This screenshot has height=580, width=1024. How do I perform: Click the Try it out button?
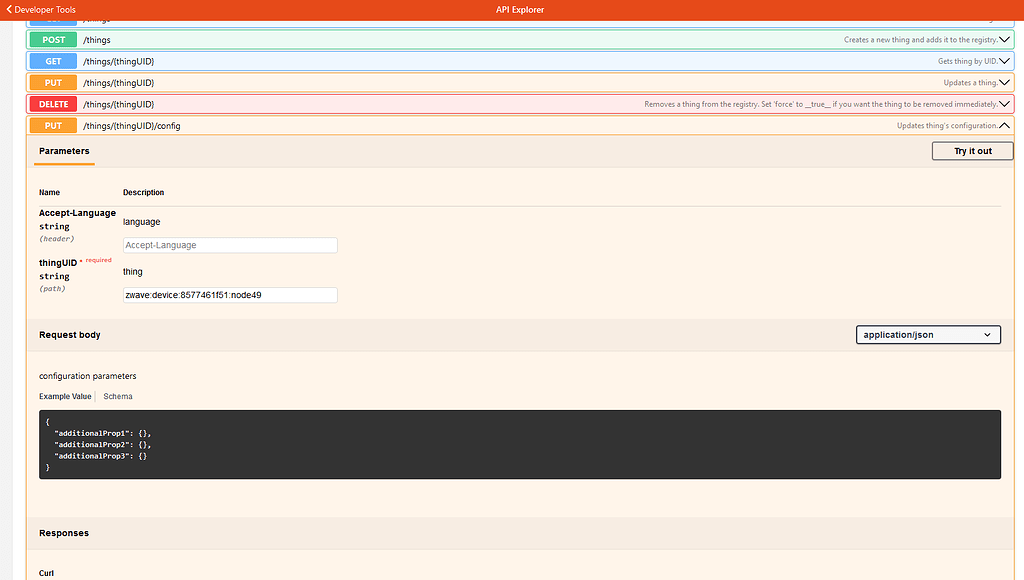(x=971, y=151)
